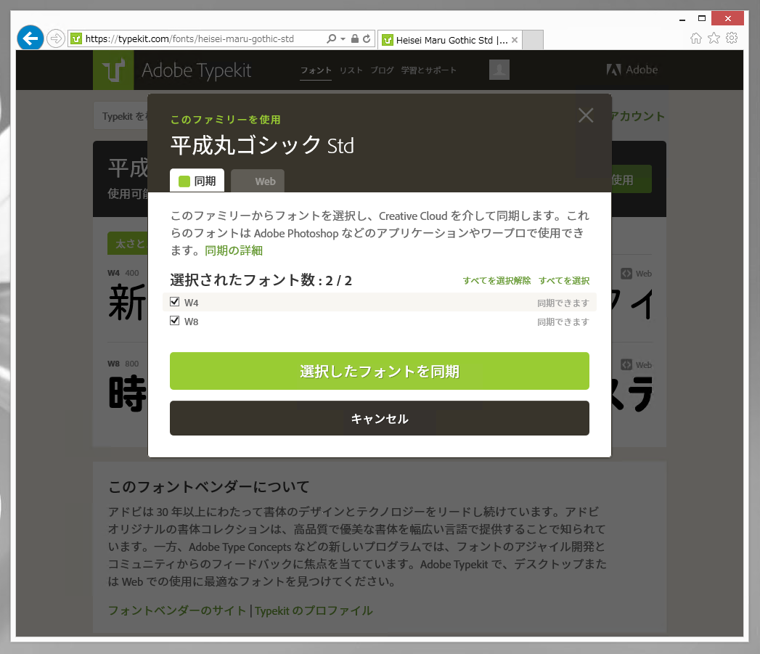Close the Heisei Maru Gothic Std tab
This screenshot has height=654, width=760.
[x=515, y=40]
